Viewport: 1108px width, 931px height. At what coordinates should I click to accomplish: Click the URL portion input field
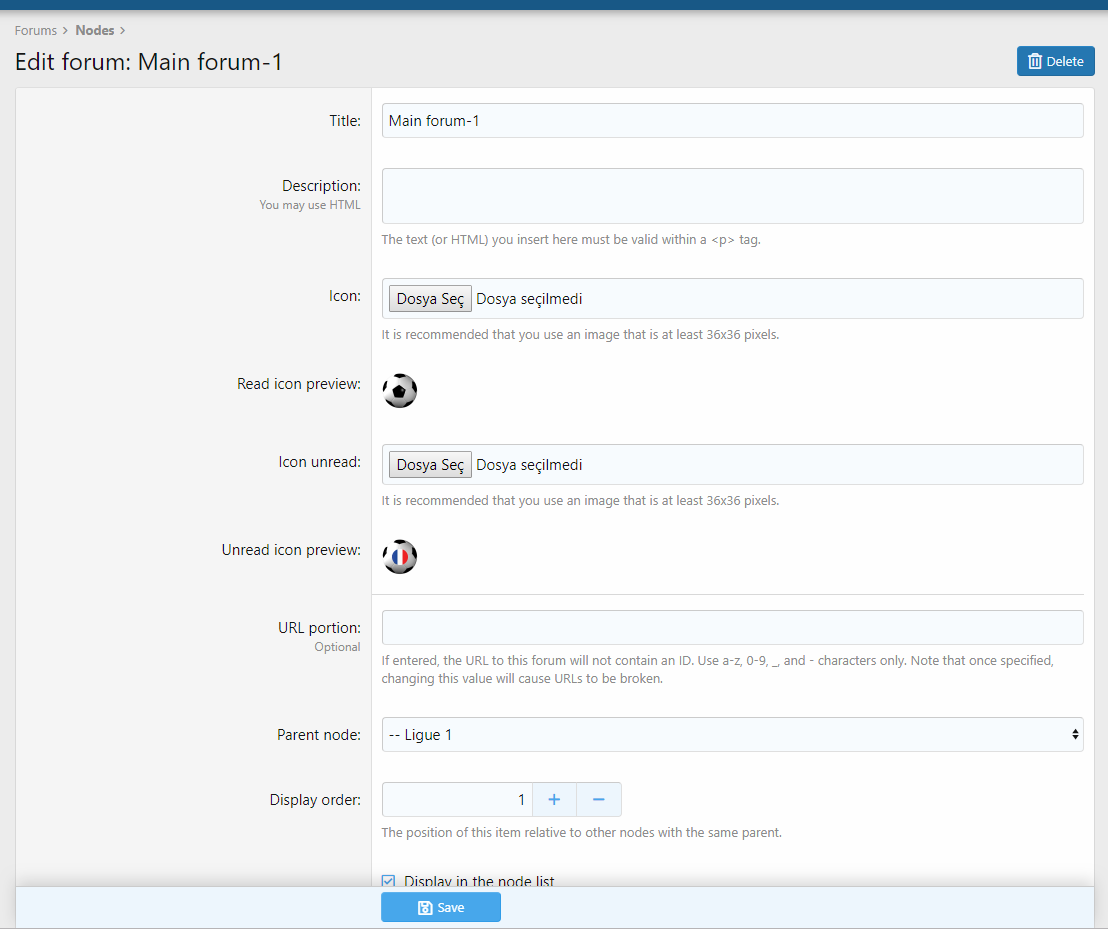732,628
